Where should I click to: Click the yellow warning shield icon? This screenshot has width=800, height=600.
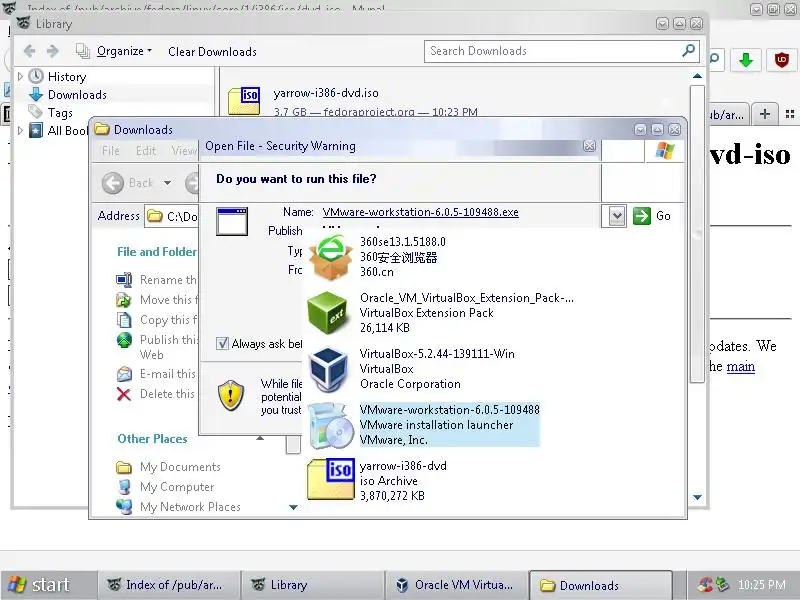tap(231, 395)
